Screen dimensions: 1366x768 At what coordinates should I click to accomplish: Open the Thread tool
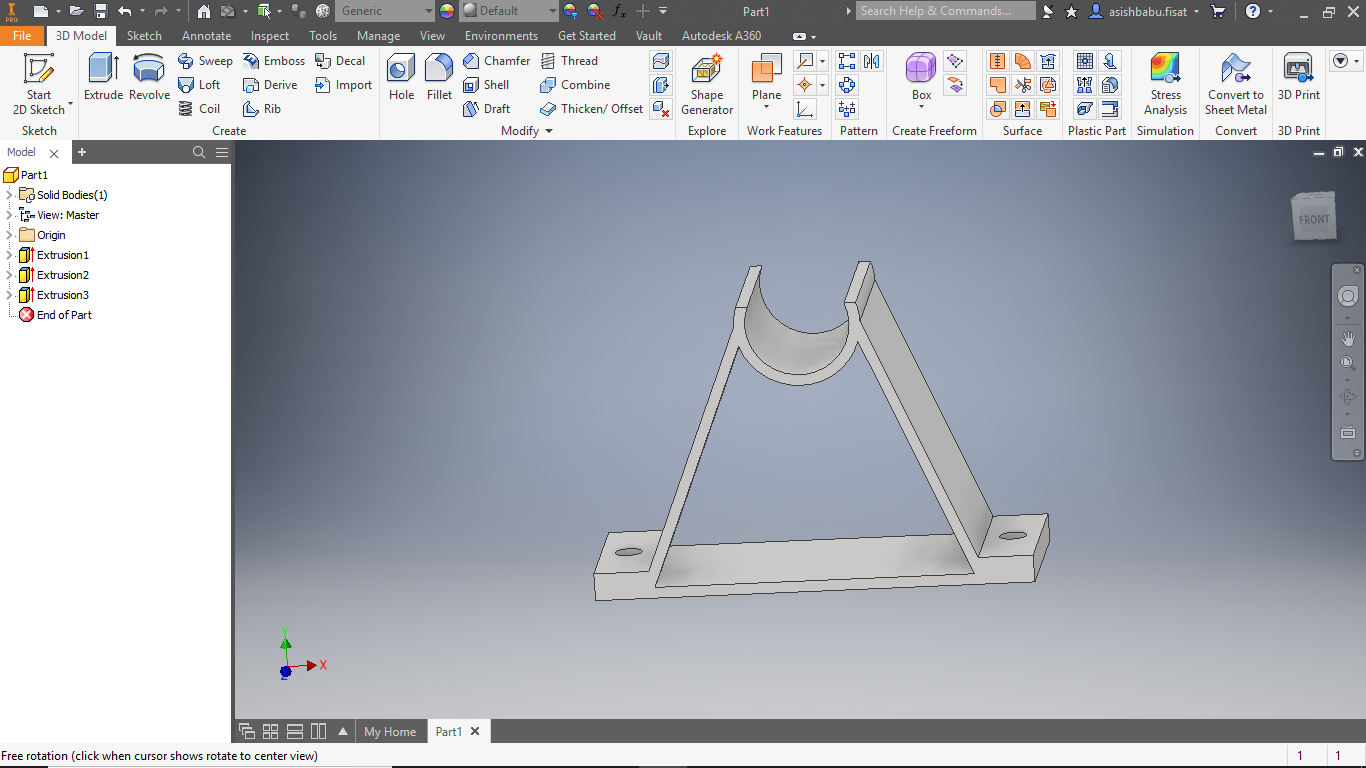[569, 61]
